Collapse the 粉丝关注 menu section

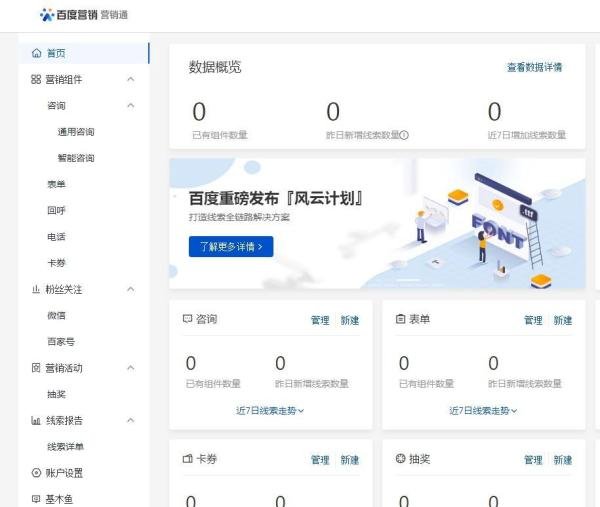[x=130, y=289]
